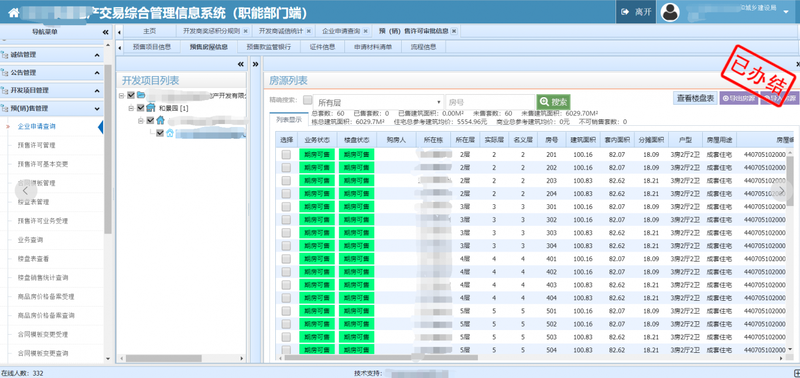Image resolution: width=800 pixels, height=378 pixels.
Task: Click the green 搜索 button
Action: (554, 102)
